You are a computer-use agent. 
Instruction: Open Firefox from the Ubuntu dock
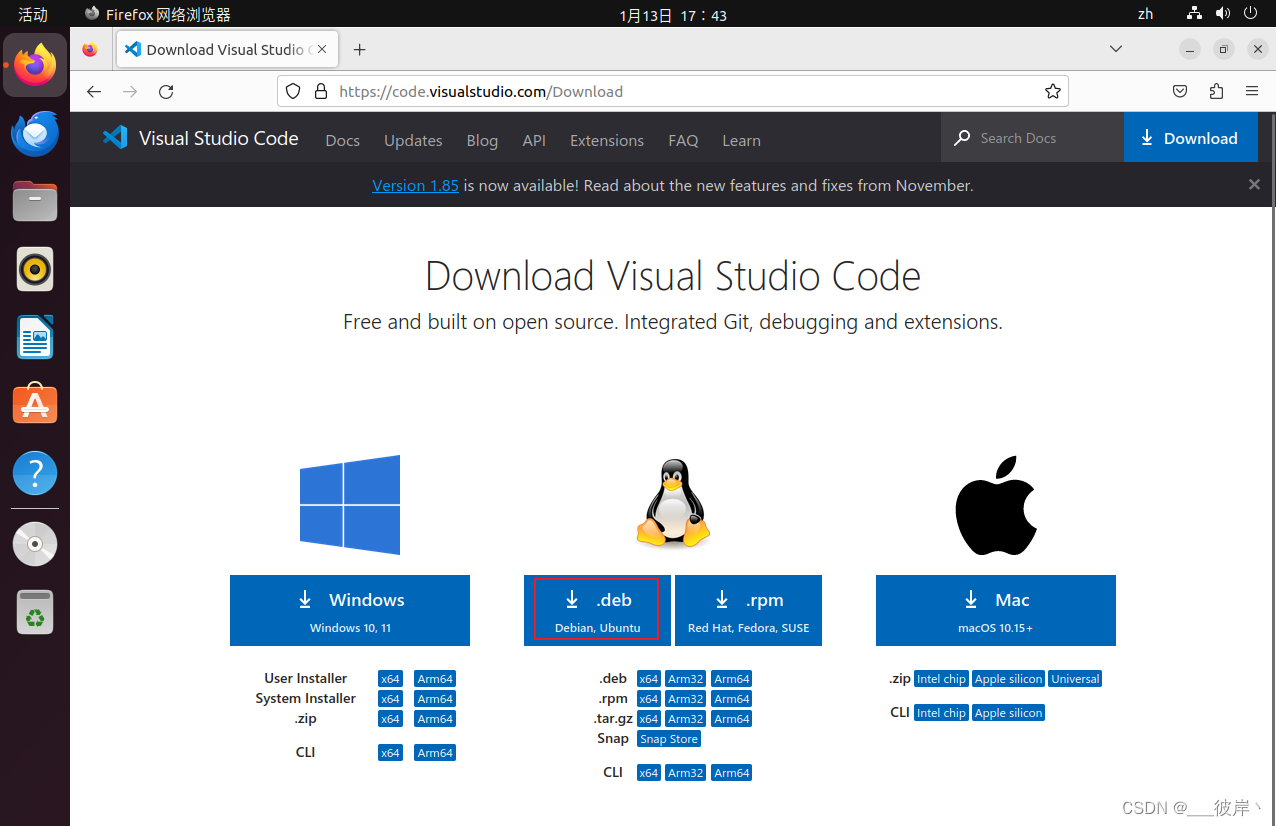click(35, 65)
